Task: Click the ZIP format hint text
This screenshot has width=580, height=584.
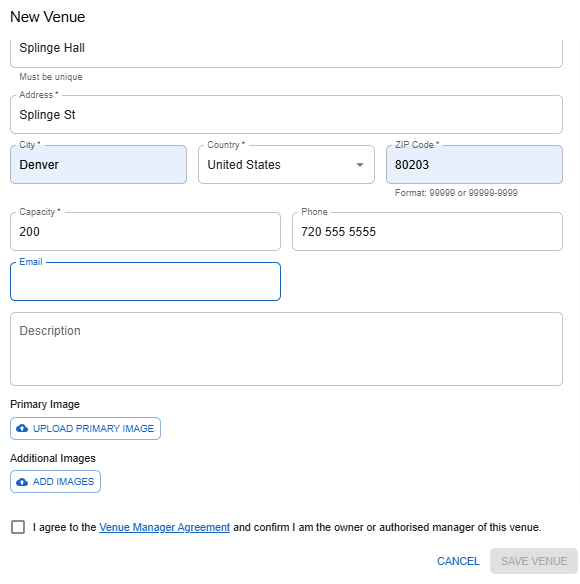Action: click(456, 193)
